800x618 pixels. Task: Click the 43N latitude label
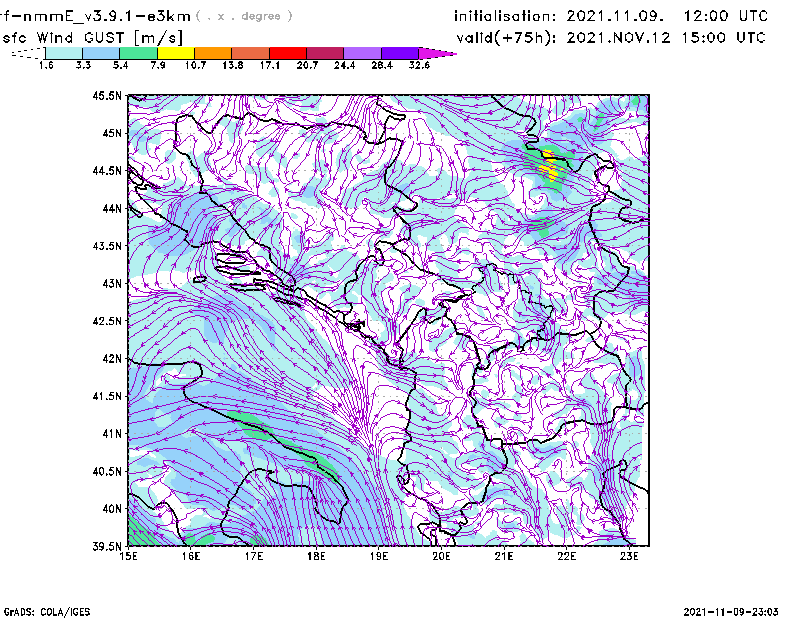pos(112,283)
